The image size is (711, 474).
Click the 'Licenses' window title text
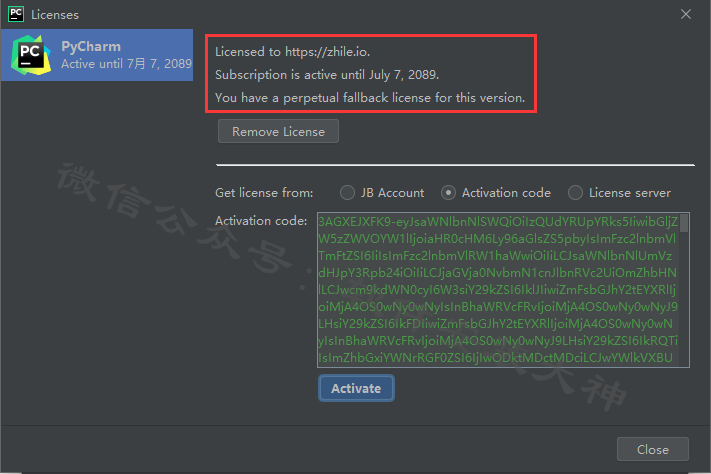coord(55,15)
